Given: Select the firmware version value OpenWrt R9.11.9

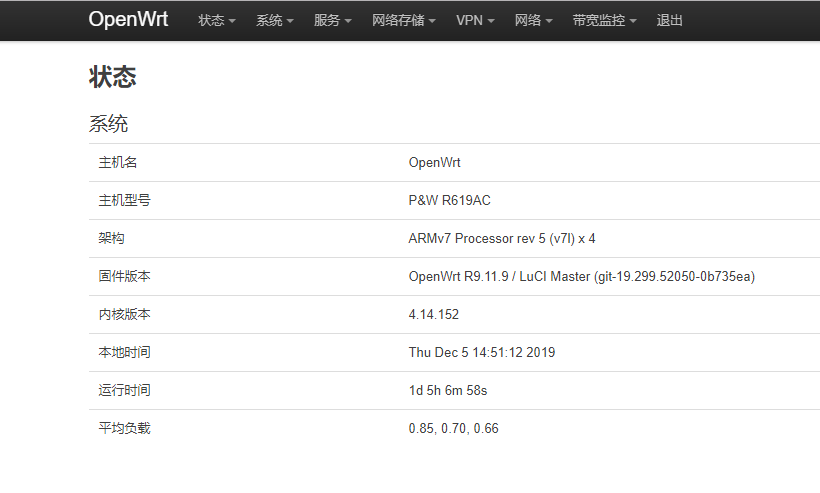Looking at the screenshot, I should [459, 277].
